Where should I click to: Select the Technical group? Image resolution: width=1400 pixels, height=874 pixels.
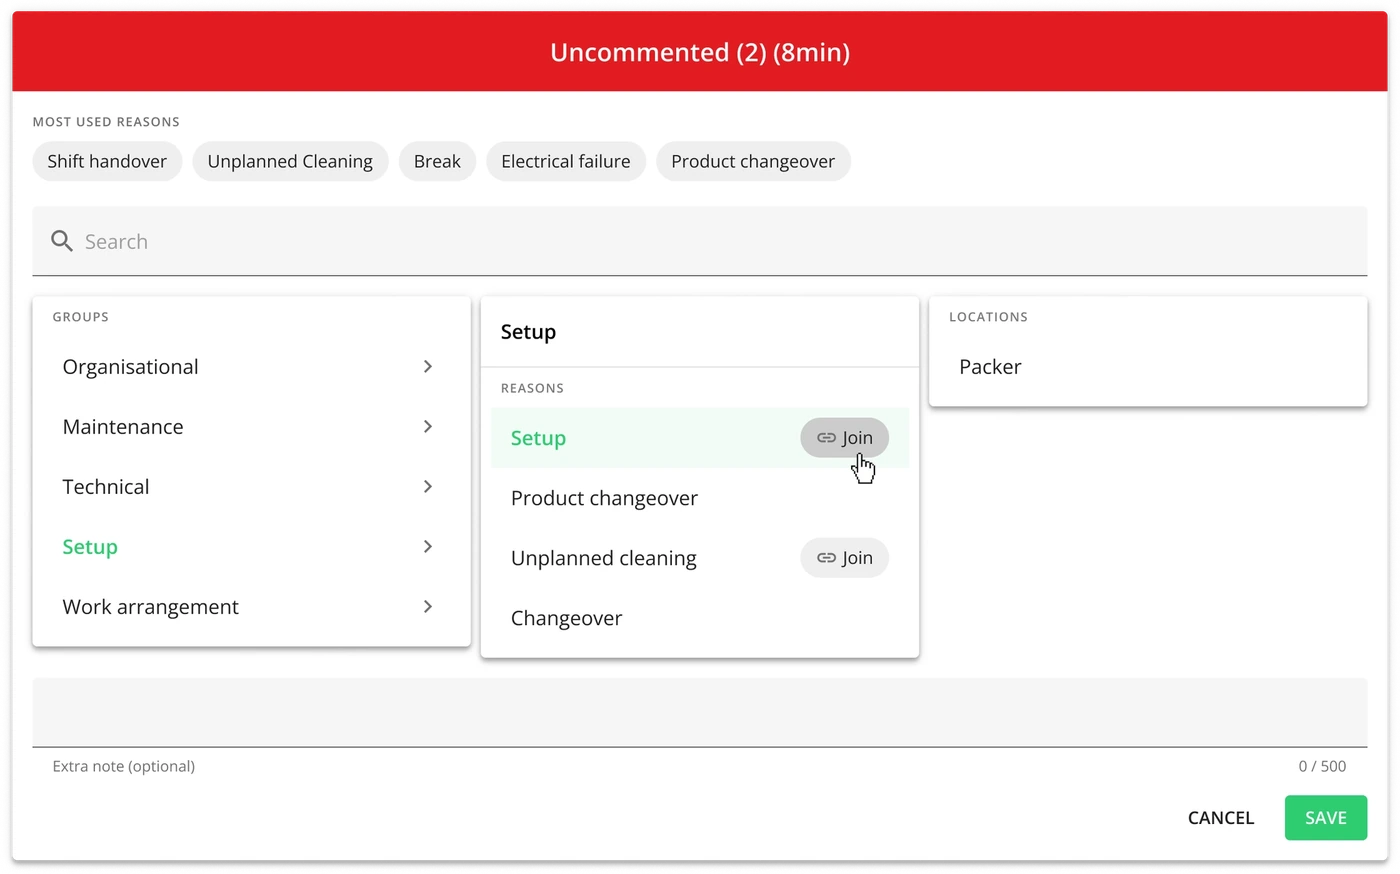click(251, 487)
